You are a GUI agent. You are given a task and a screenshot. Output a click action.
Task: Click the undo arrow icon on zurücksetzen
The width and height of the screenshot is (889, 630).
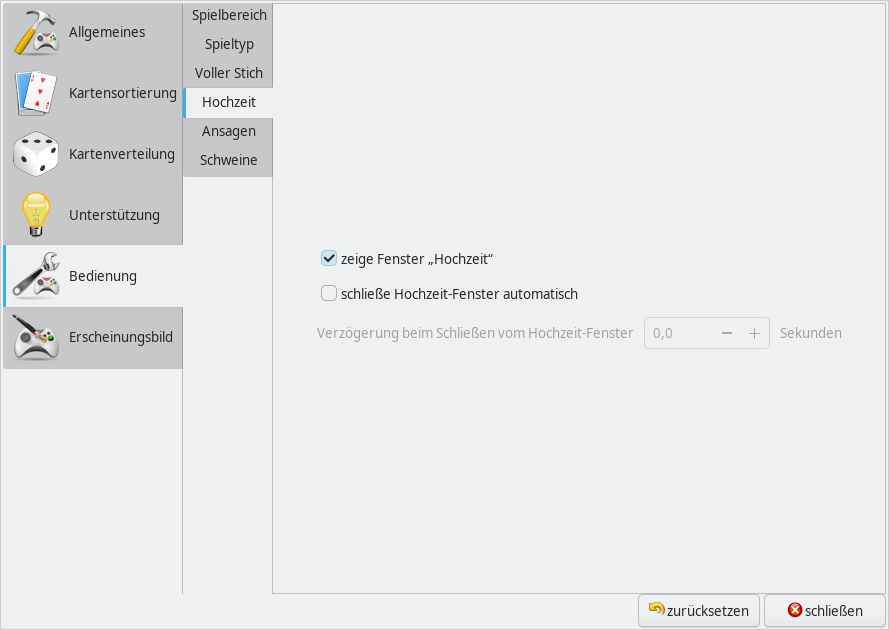(656, 609)
